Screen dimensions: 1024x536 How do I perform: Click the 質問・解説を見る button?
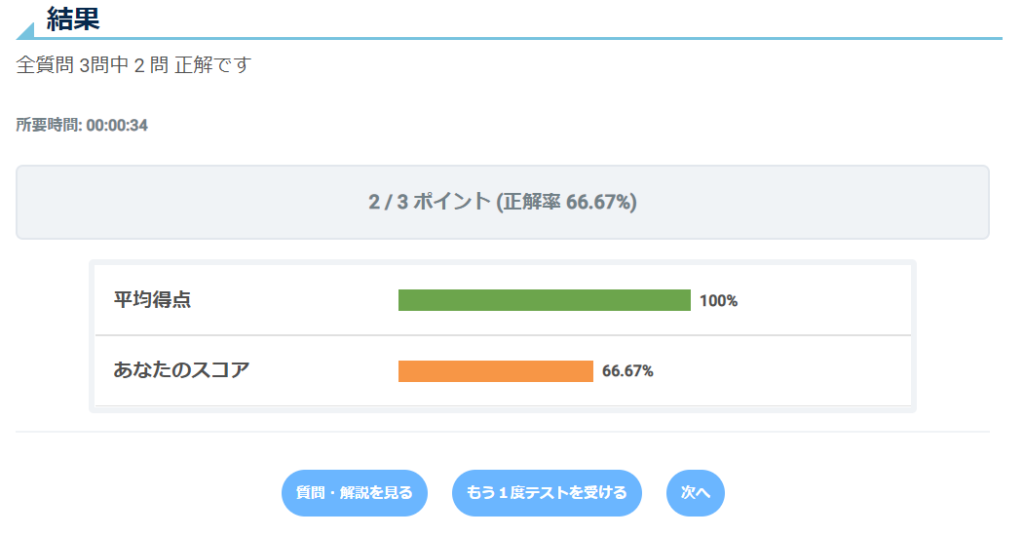pyautogui.click(x=354, y=493)
